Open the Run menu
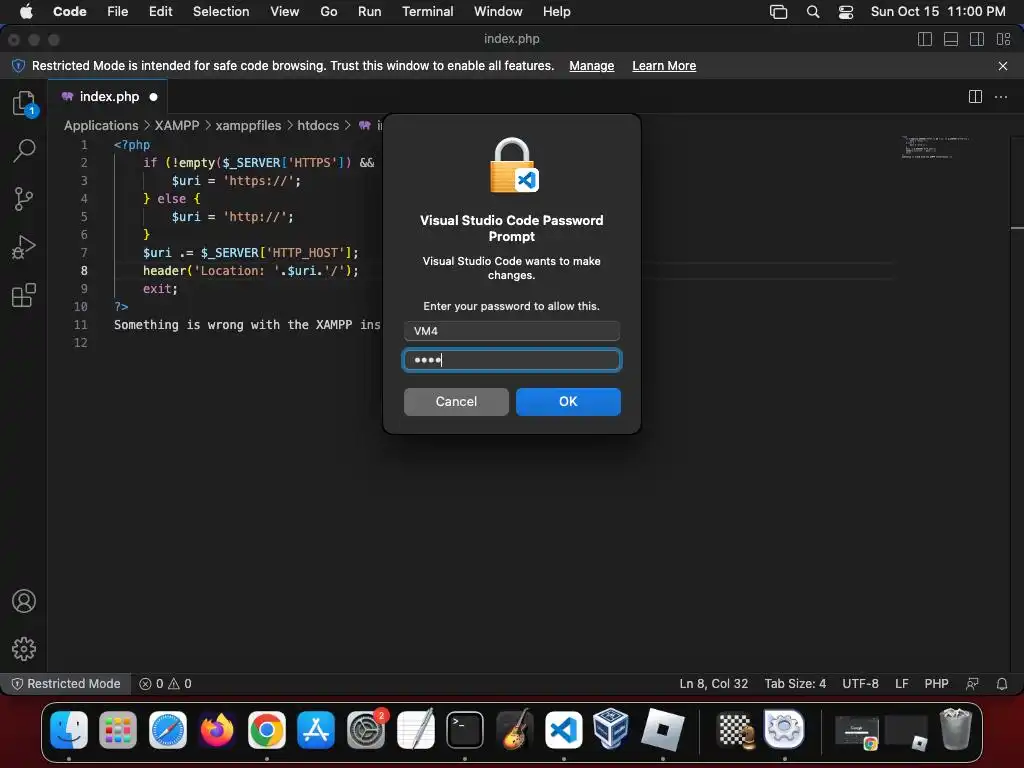The width and height of the screenshot is (1024, 768). click(x=370, y=12)
